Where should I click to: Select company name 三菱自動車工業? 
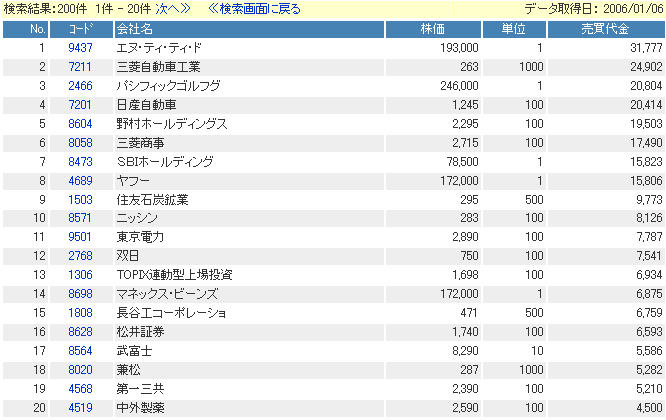(x=158, y=67)
